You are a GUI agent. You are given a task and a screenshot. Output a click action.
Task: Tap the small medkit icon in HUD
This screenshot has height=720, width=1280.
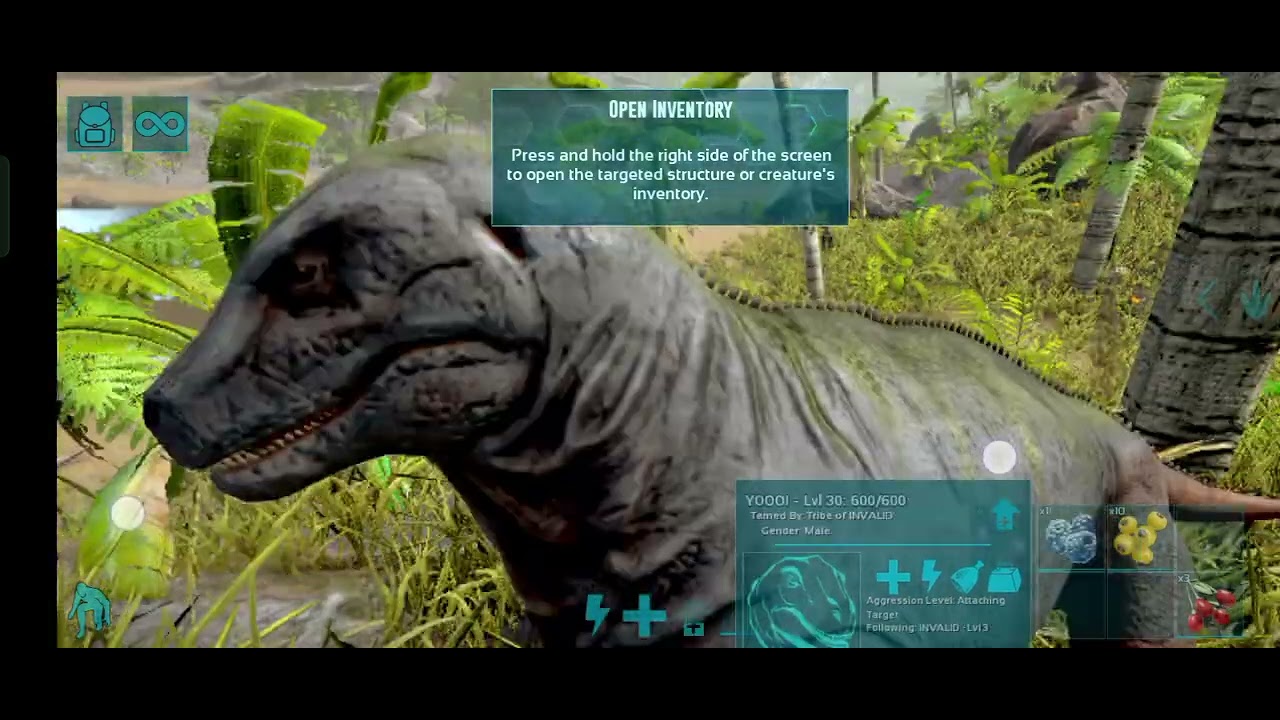click(693, 628)
